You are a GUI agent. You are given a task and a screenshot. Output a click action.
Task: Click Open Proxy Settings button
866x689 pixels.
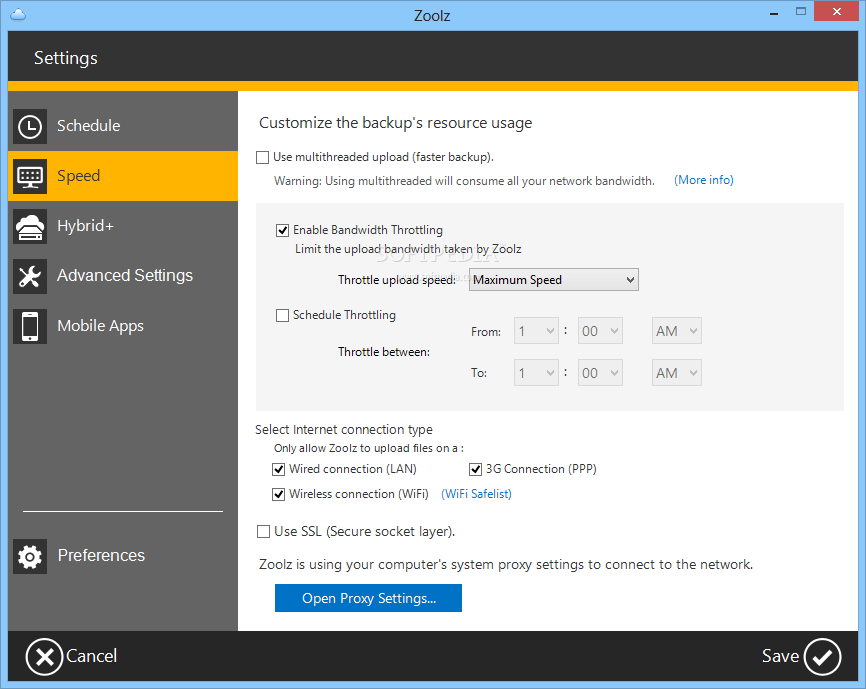[x=368, y=598]
